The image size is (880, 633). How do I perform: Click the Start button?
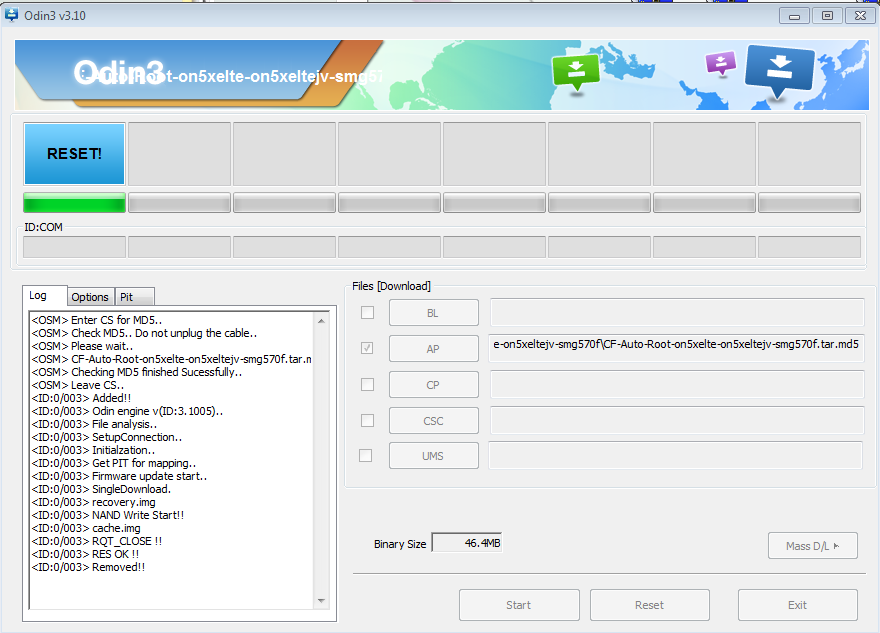[519, 605]
